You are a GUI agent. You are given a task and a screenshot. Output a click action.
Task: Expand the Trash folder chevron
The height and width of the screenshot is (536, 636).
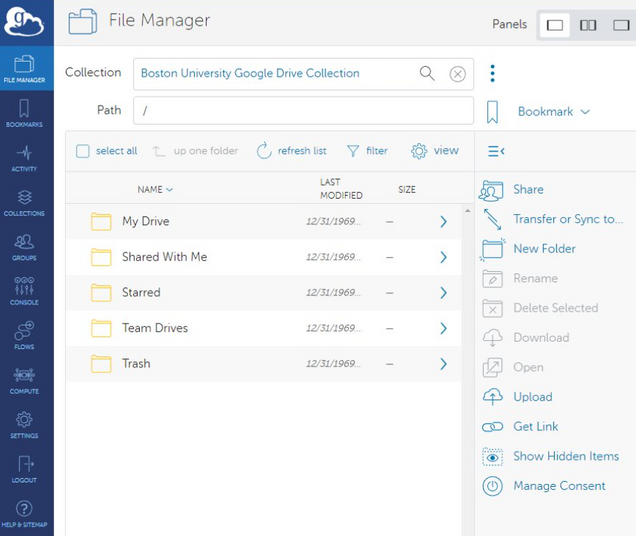pos(443,364)
